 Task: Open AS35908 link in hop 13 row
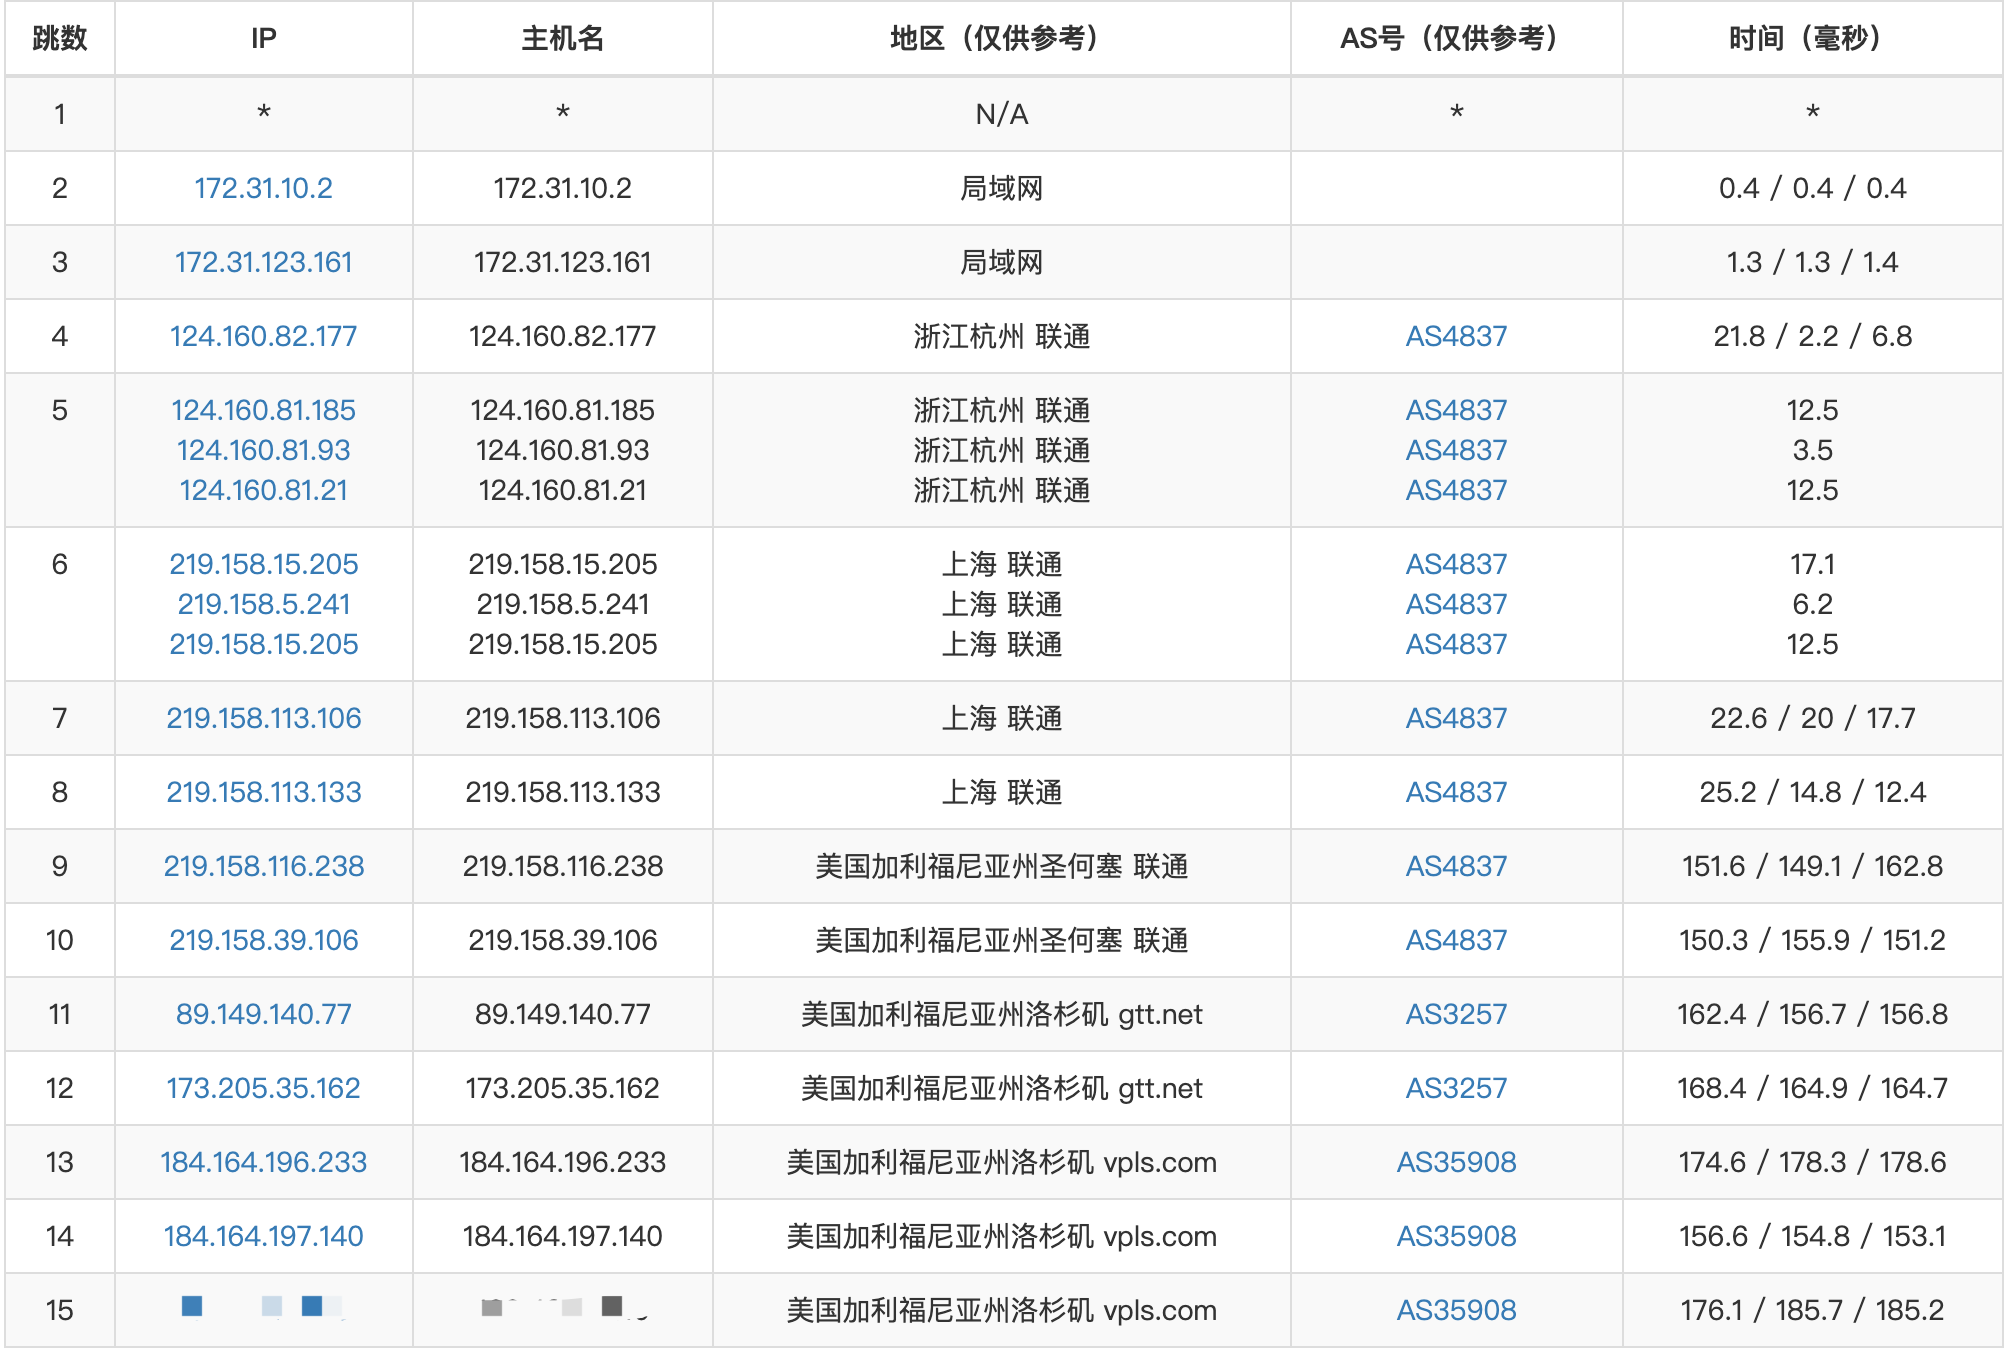[x=1455, y=1162]
